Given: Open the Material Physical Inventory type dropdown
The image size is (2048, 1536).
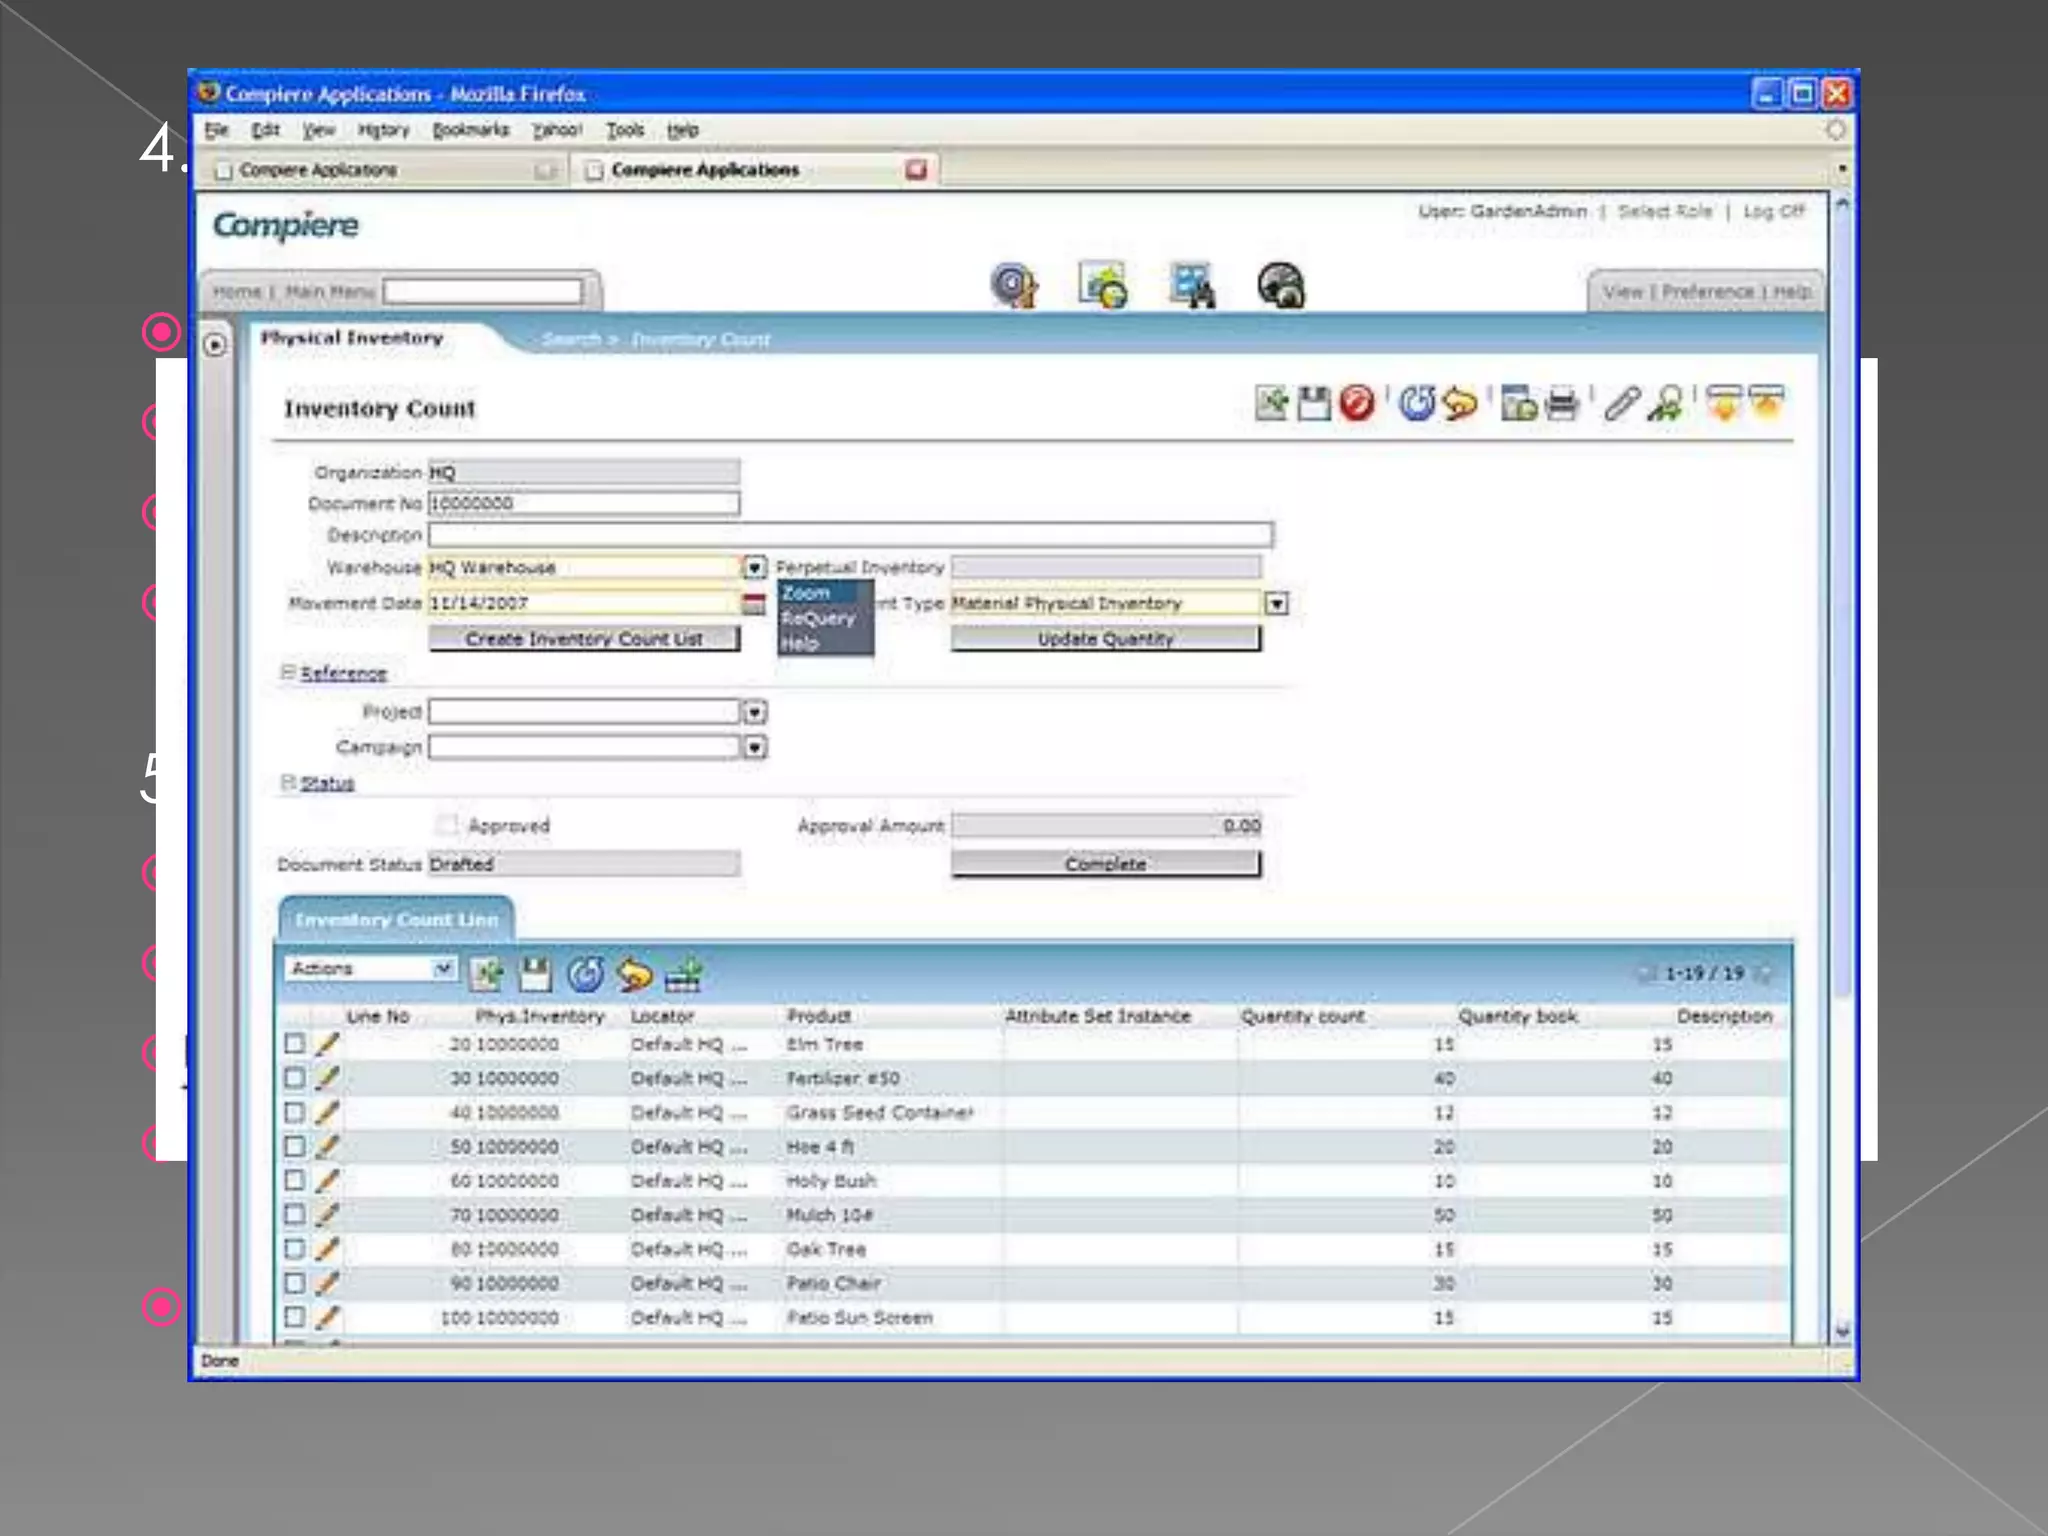Looking at the screenshot, I should point(1277,603).
